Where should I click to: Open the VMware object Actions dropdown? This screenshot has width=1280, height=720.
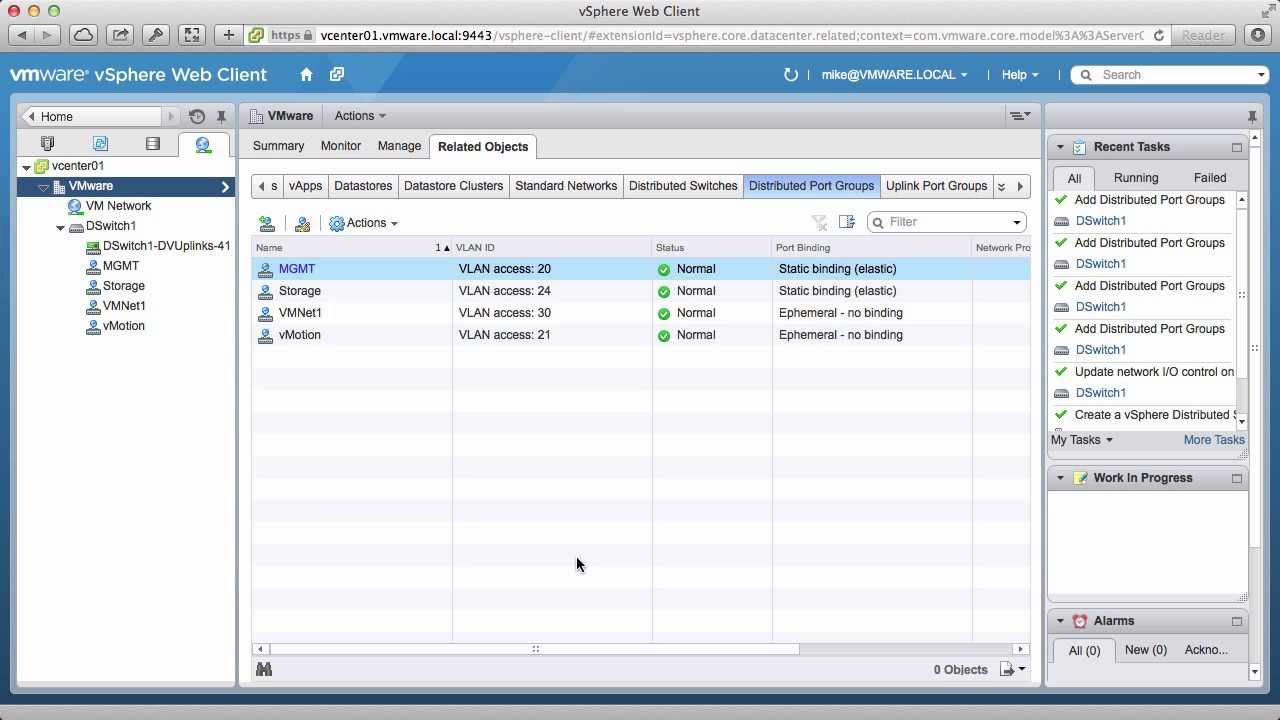pyautogui.click(x=360, y=116)
